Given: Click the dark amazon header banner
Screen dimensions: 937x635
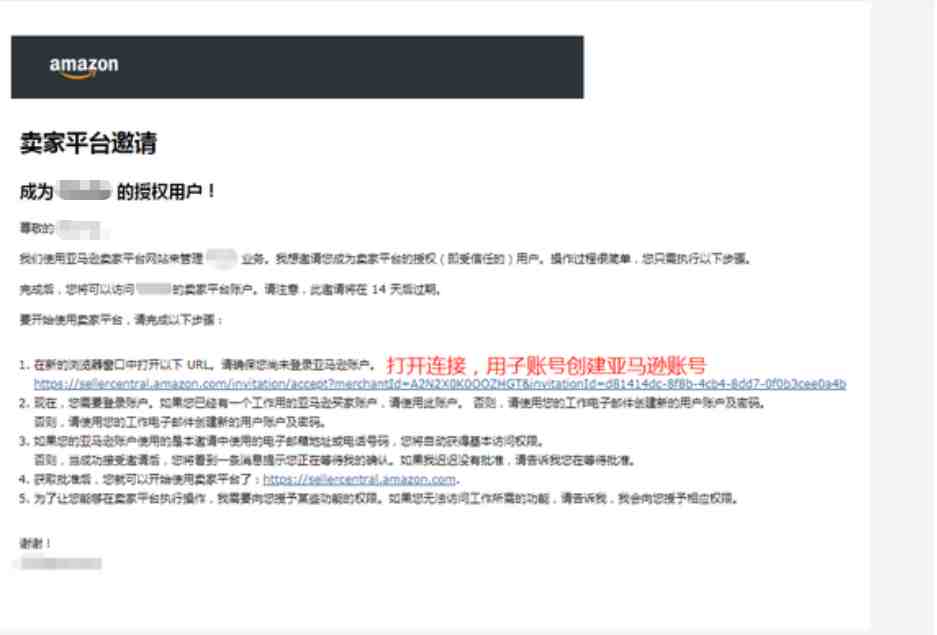Looking at the screenshot, I should point(297,67).
